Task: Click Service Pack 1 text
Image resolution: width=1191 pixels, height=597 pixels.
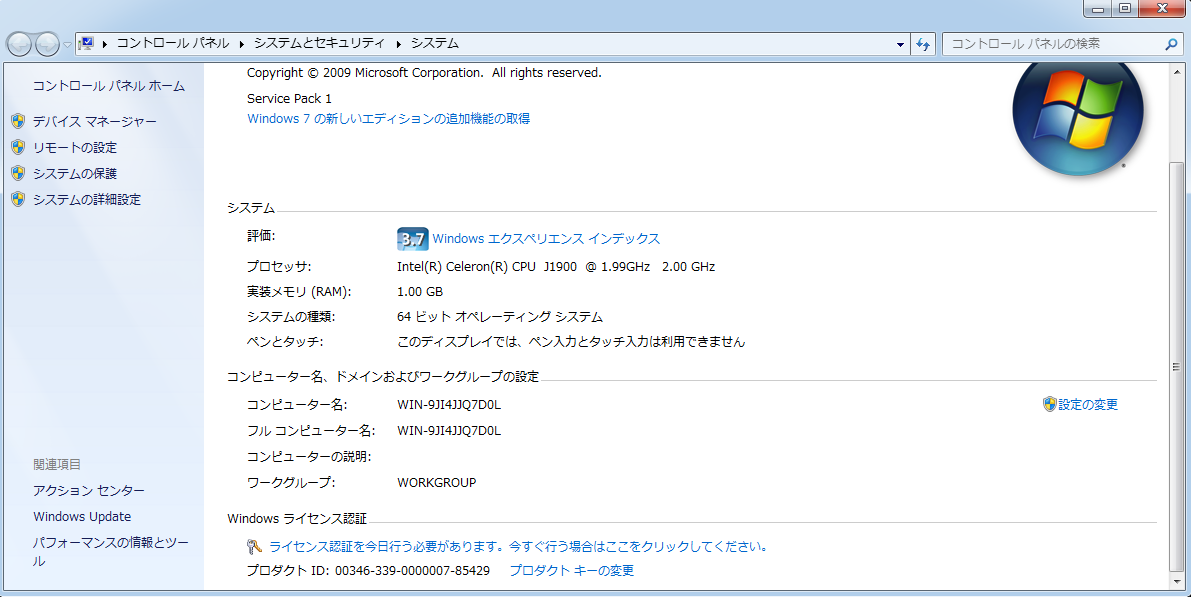Action: (x=289, y=99)
